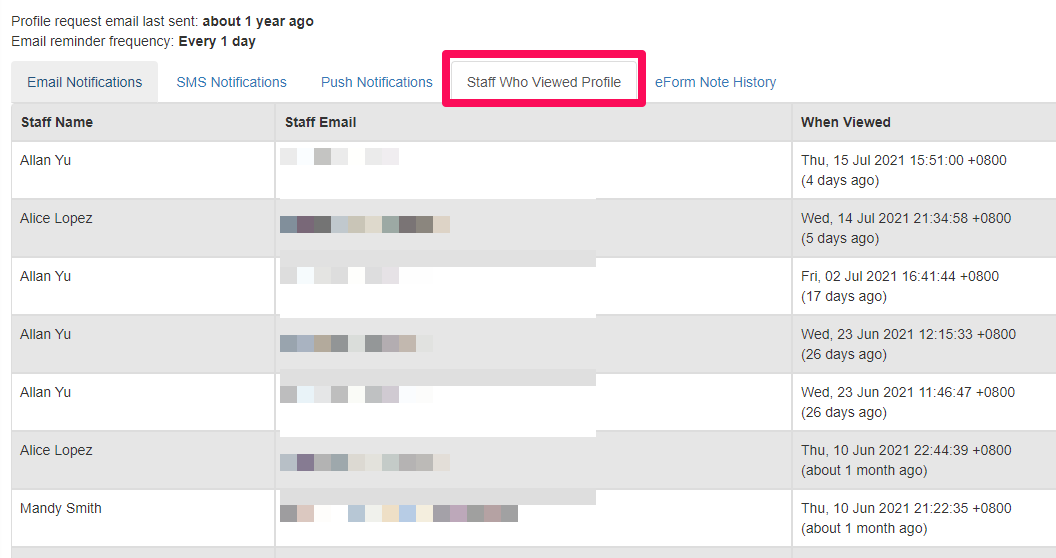Select the Fri, 02 Jul 2021 16:41:44 timestamp
Image resolution: width=1056 pixels, height=558 pixels.
pyautogui.click(x=899, y=276)
